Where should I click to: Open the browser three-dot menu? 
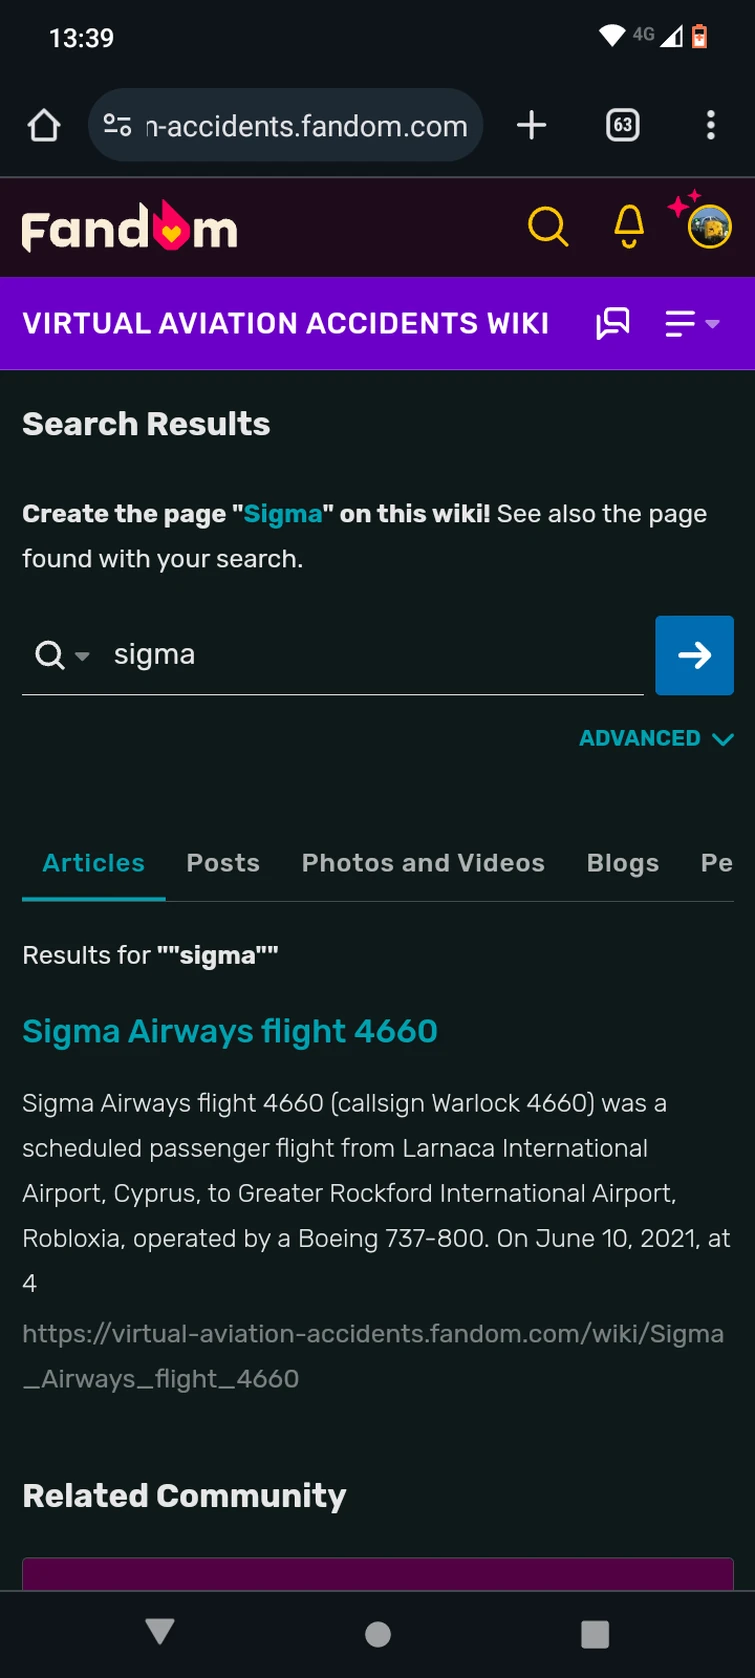pyautogui.click(x=710, y=125)
